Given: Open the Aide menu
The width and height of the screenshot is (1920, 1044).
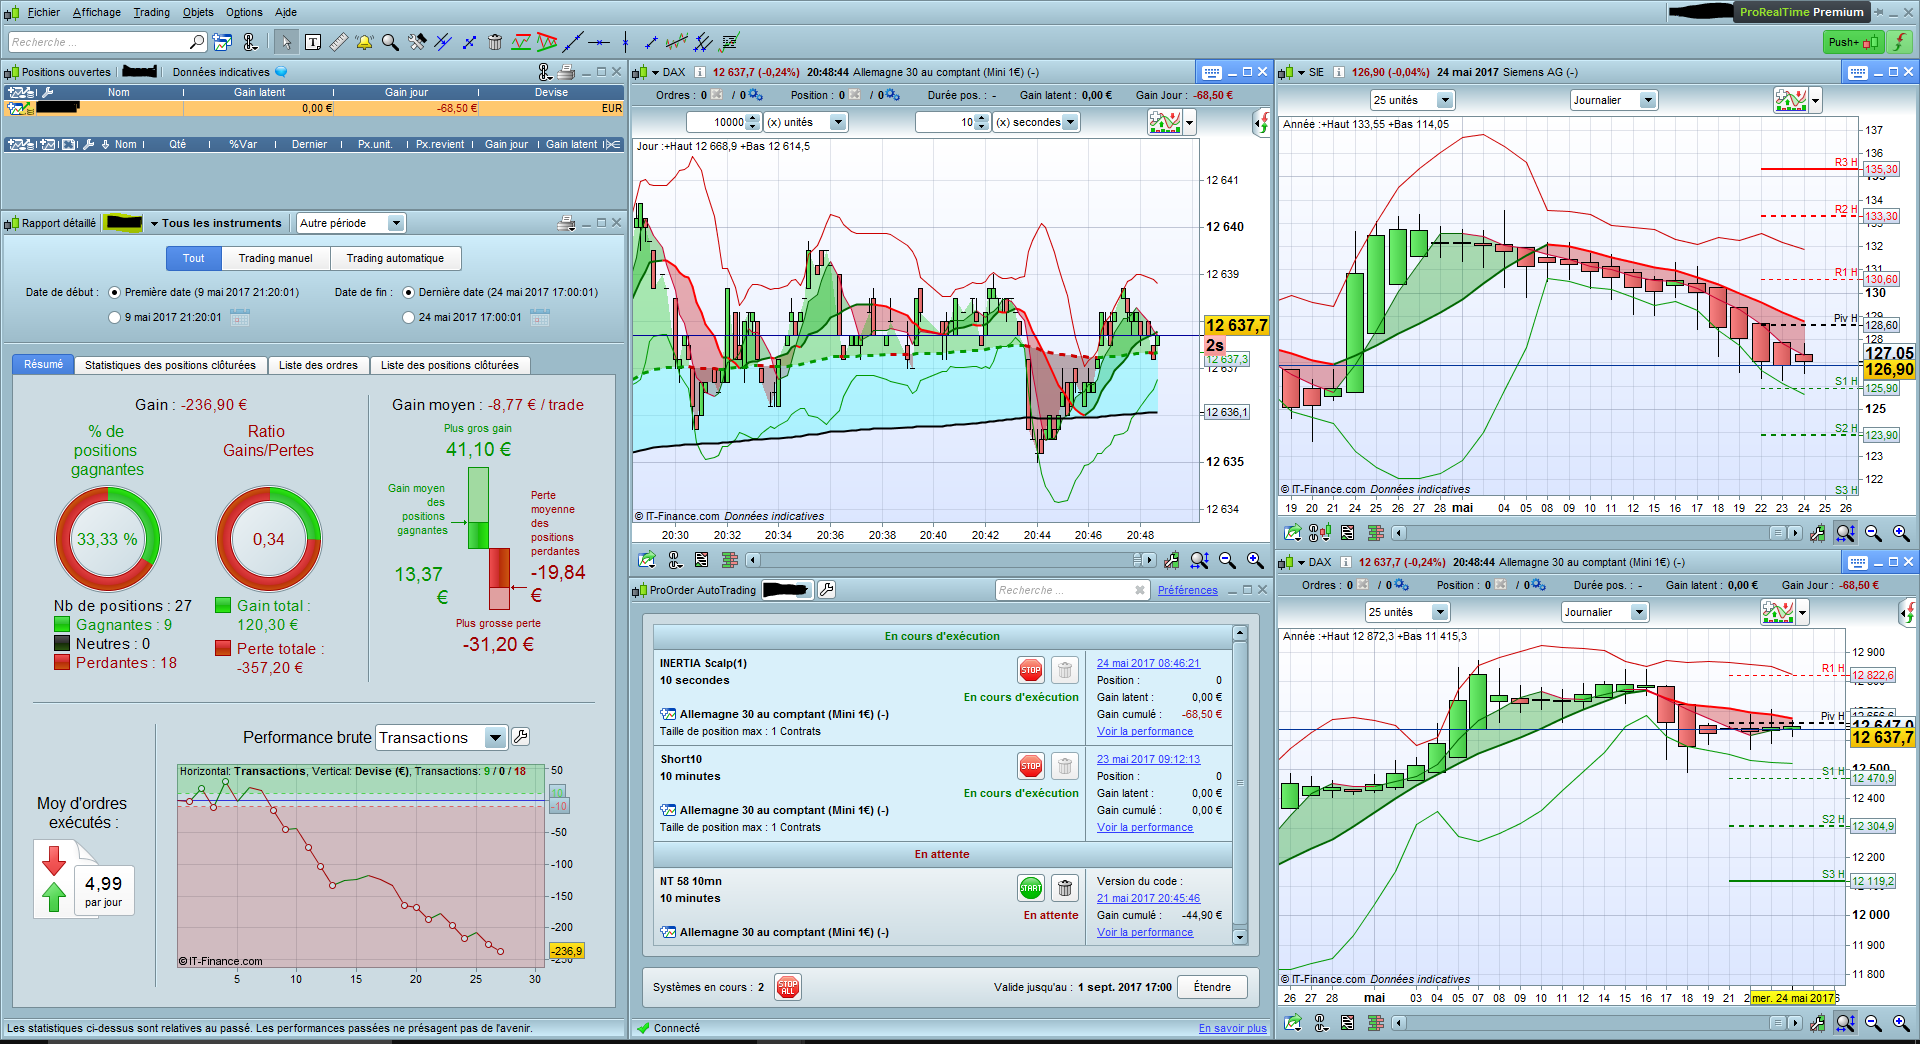Looking at the screenshot, I should [286, 12].
